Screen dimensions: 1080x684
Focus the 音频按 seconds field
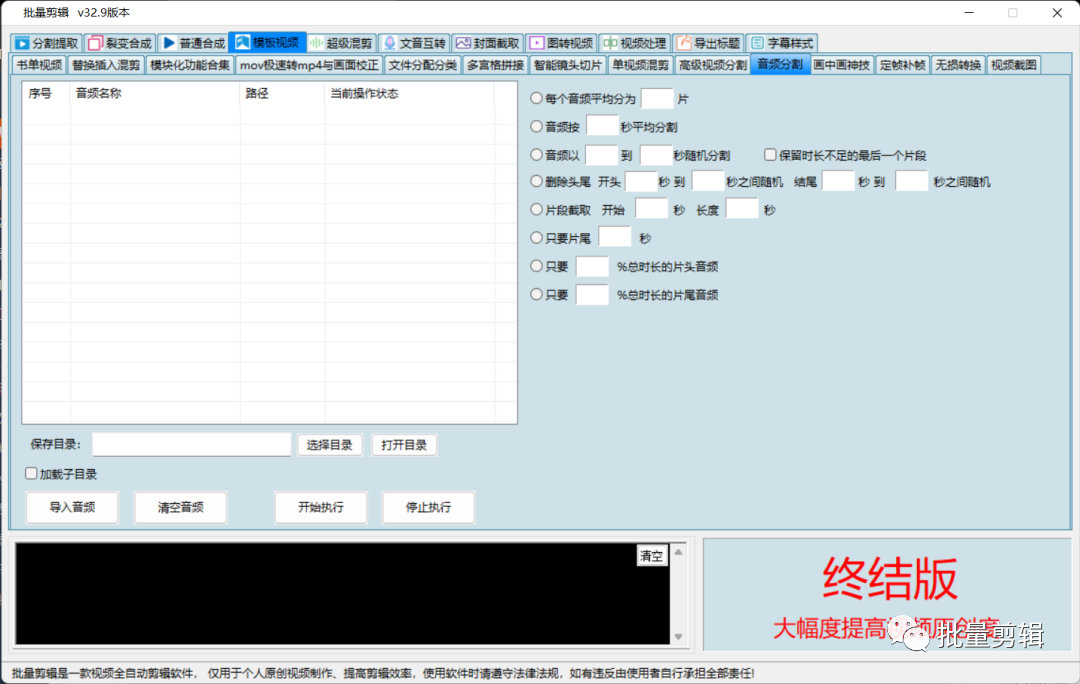[602, 126]
